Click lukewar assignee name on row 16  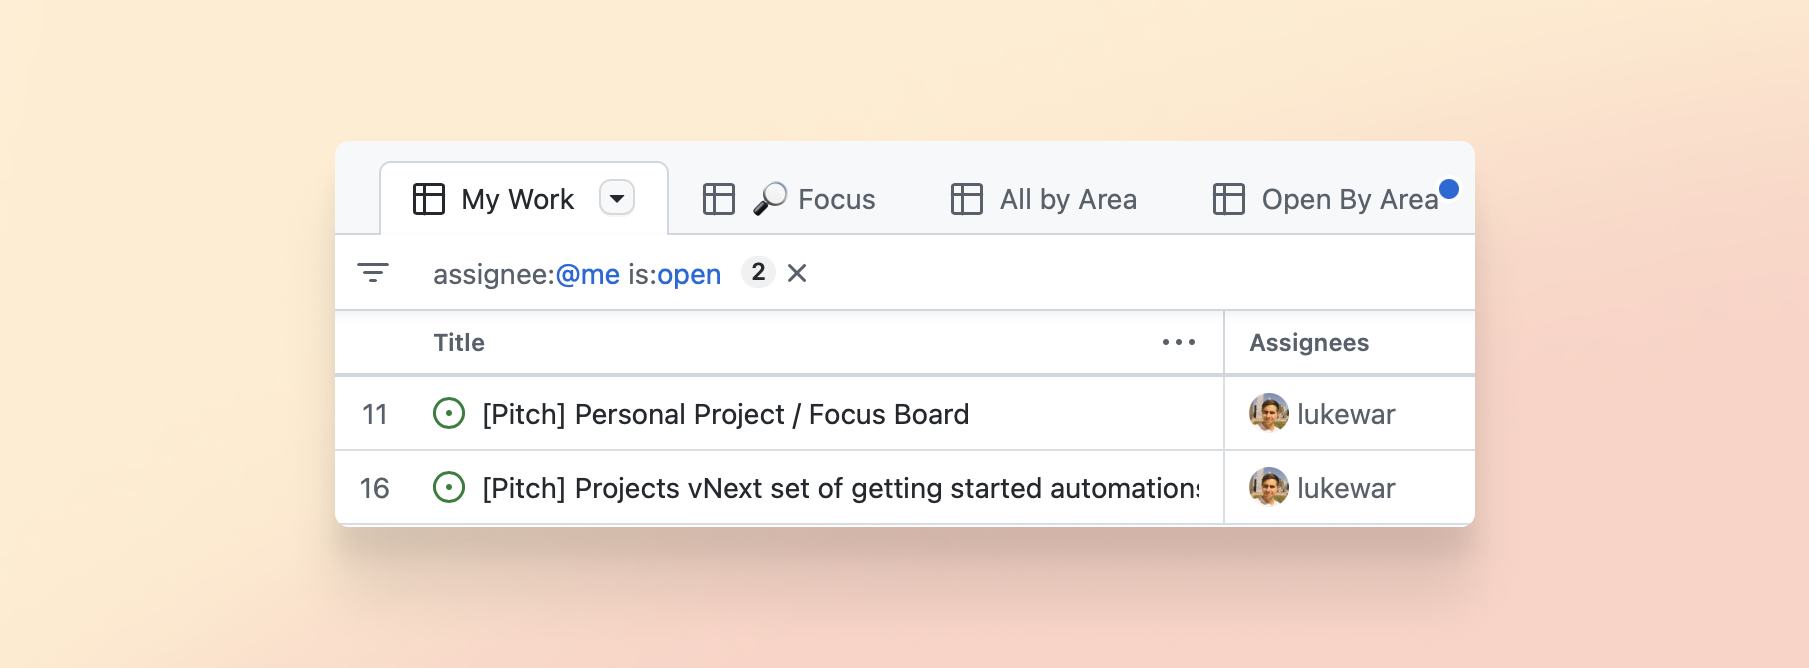pos(1345,487)
